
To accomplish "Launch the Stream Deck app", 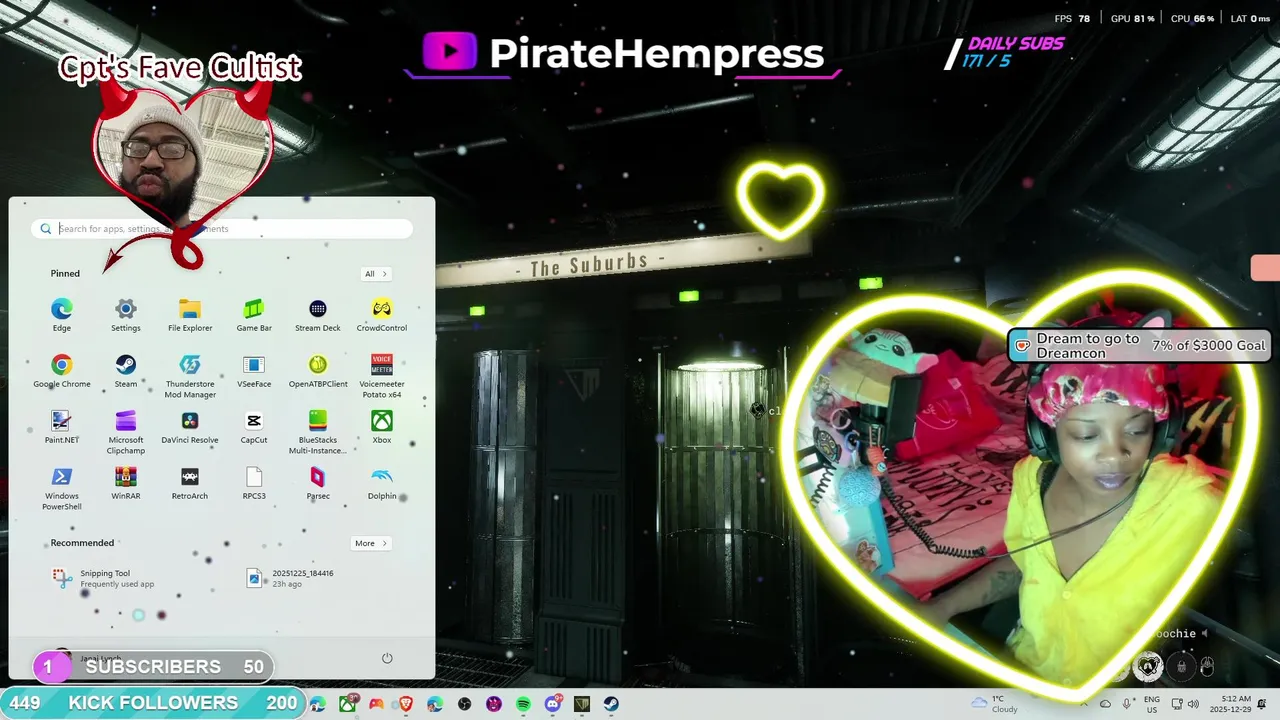I will point(318,315).
